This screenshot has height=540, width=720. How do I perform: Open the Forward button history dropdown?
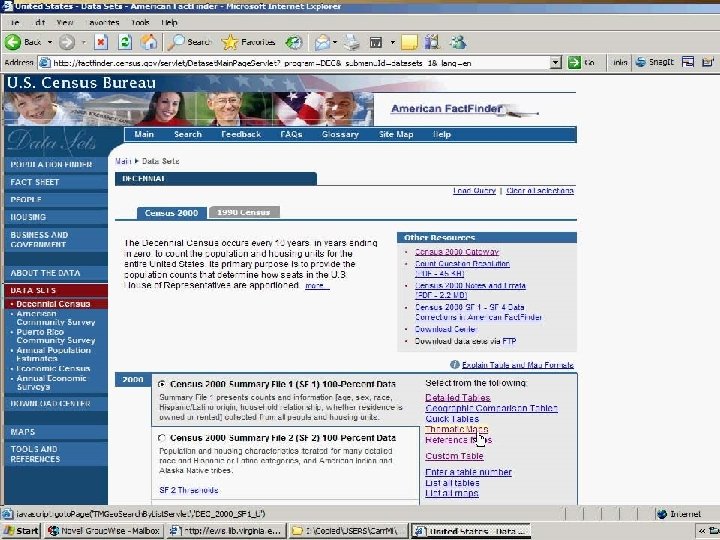click(x=84, y=42)
